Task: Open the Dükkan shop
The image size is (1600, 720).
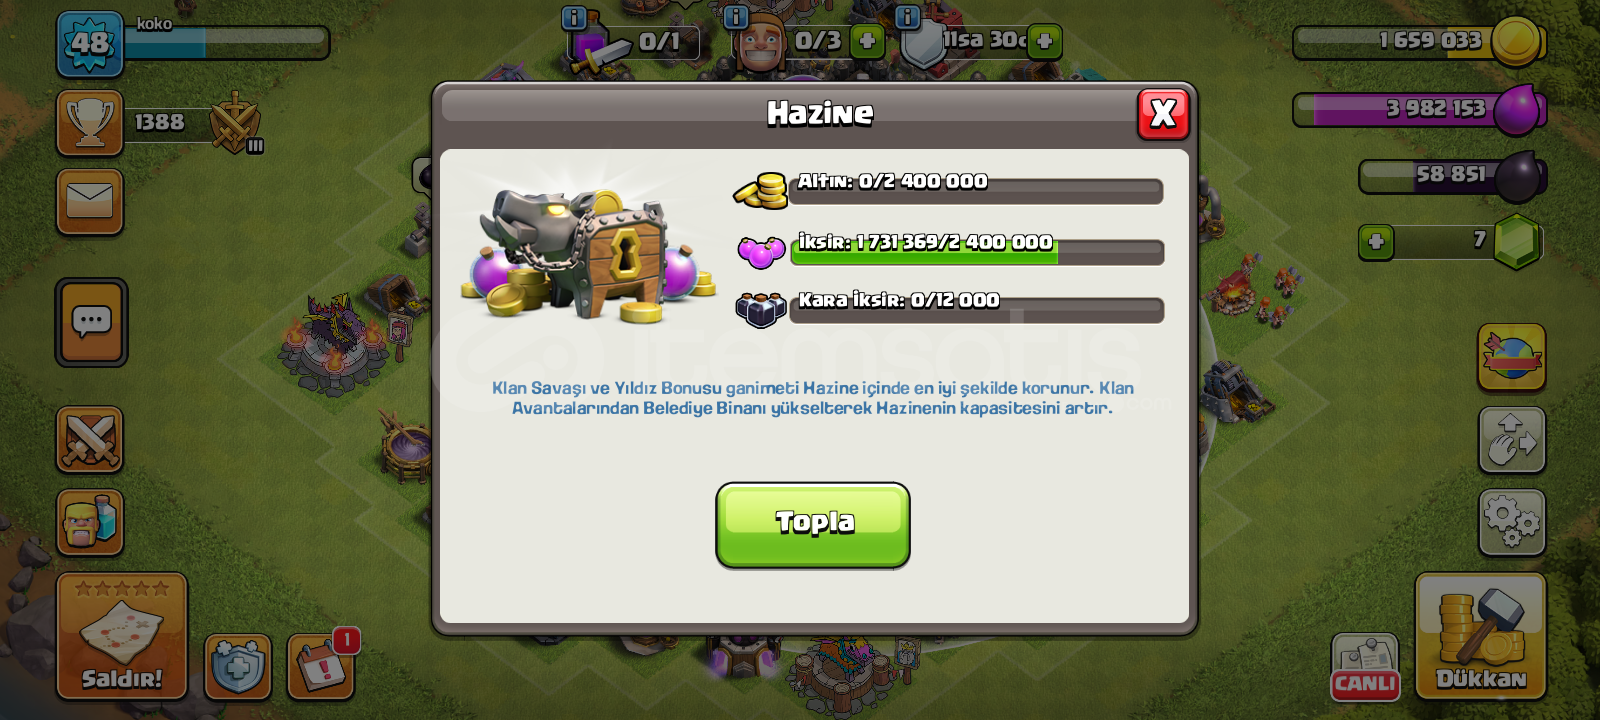Action: (x=1481, y=636)
